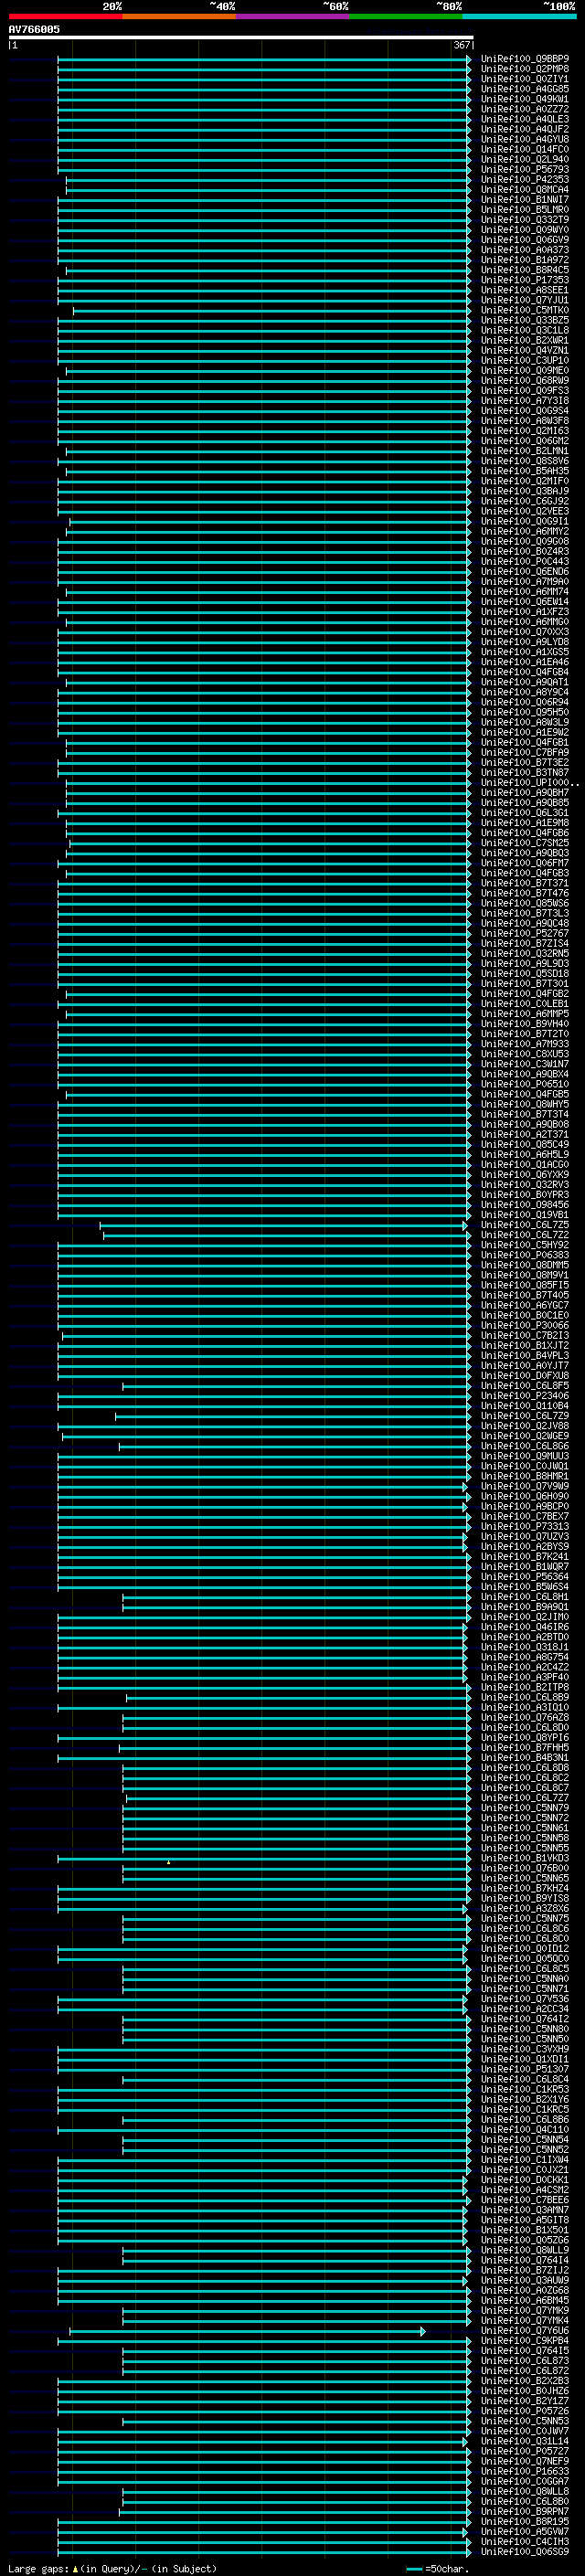Open hit UniRef100_P56793

click(525, 170)
